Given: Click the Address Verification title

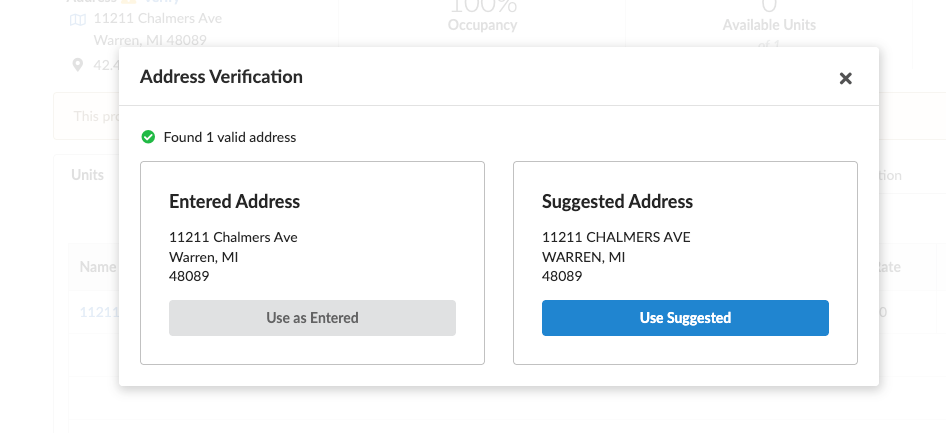Looking at the screenshot, I should (x=221, y=77).
